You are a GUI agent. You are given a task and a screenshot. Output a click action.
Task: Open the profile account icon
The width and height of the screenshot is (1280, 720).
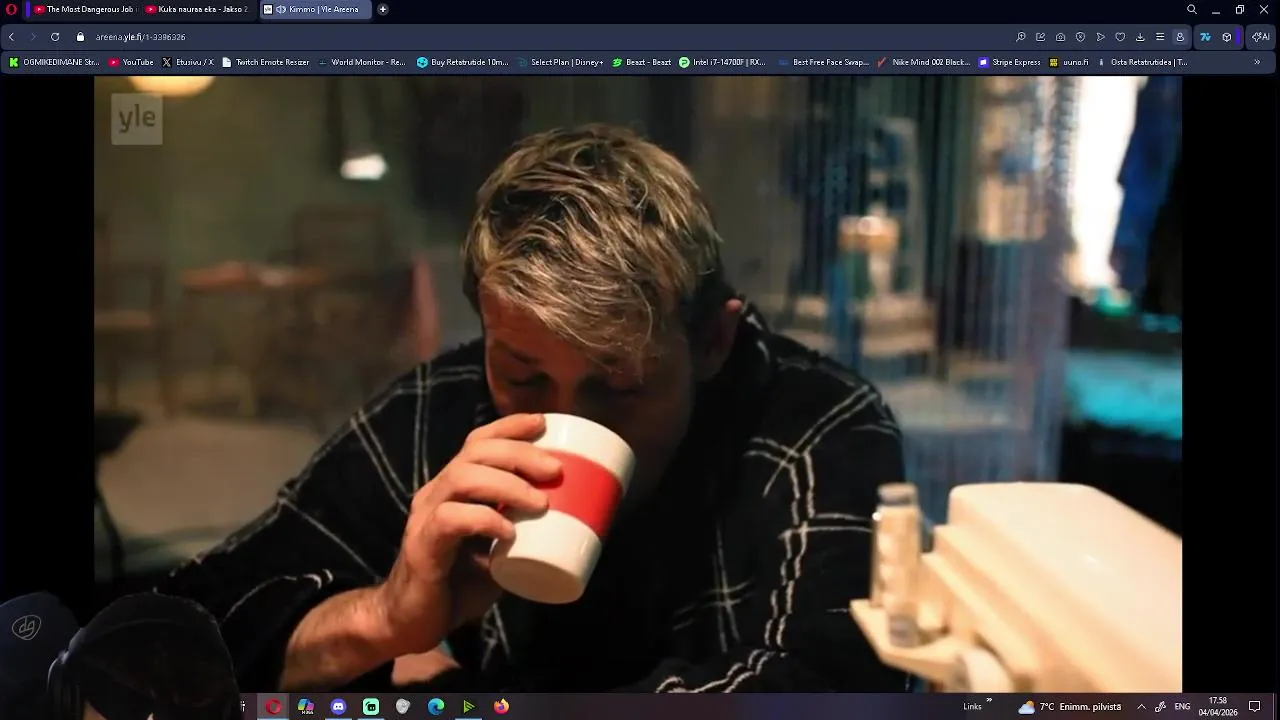point(1180,37)
